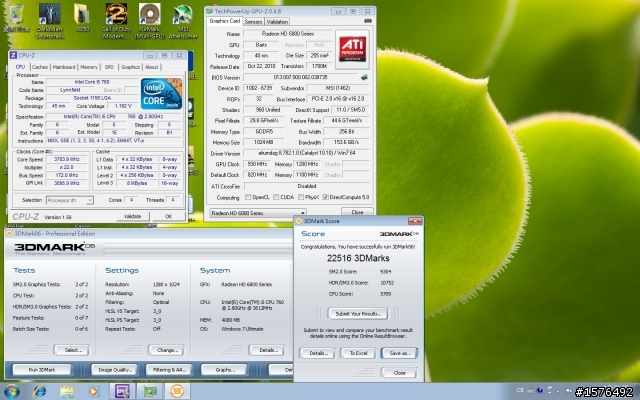Open the Sensors tab in GPU-Z
Screen dimensions: 640x400
click(x=253, y=22)
